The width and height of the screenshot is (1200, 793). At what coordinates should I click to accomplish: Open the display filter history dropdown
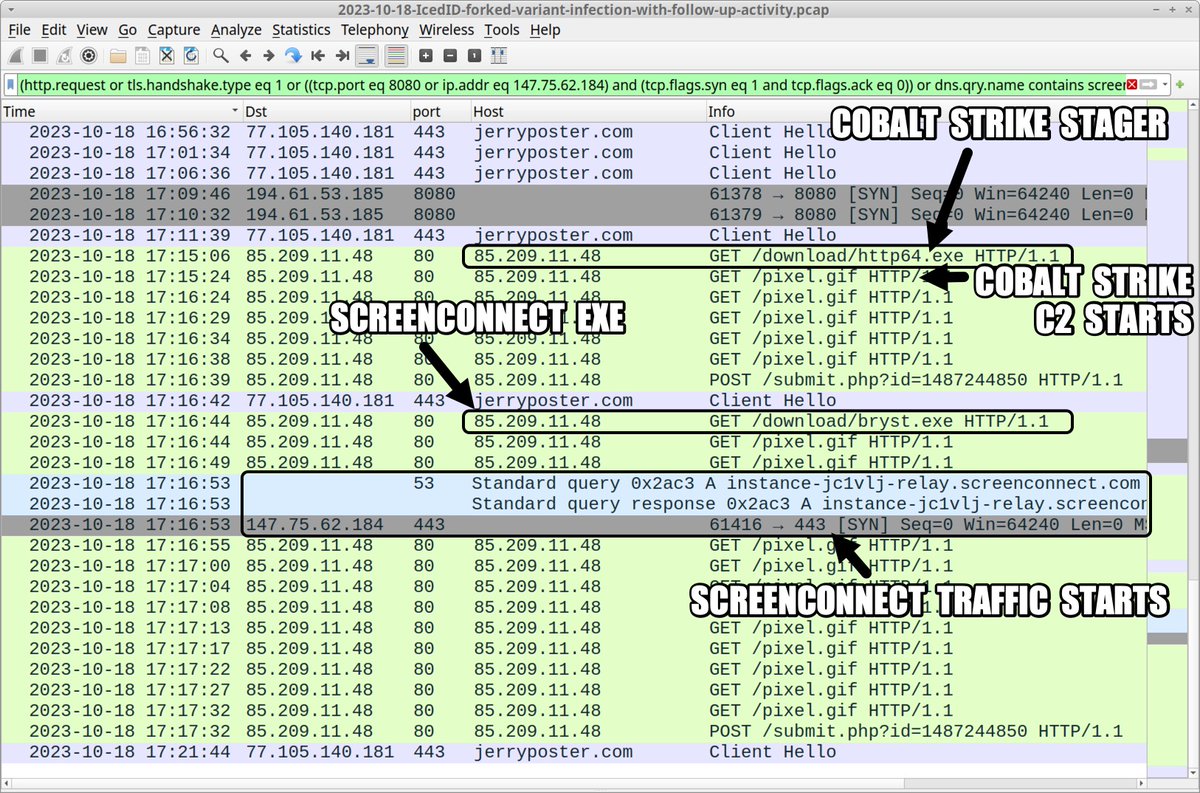[x=1165, y=86]
